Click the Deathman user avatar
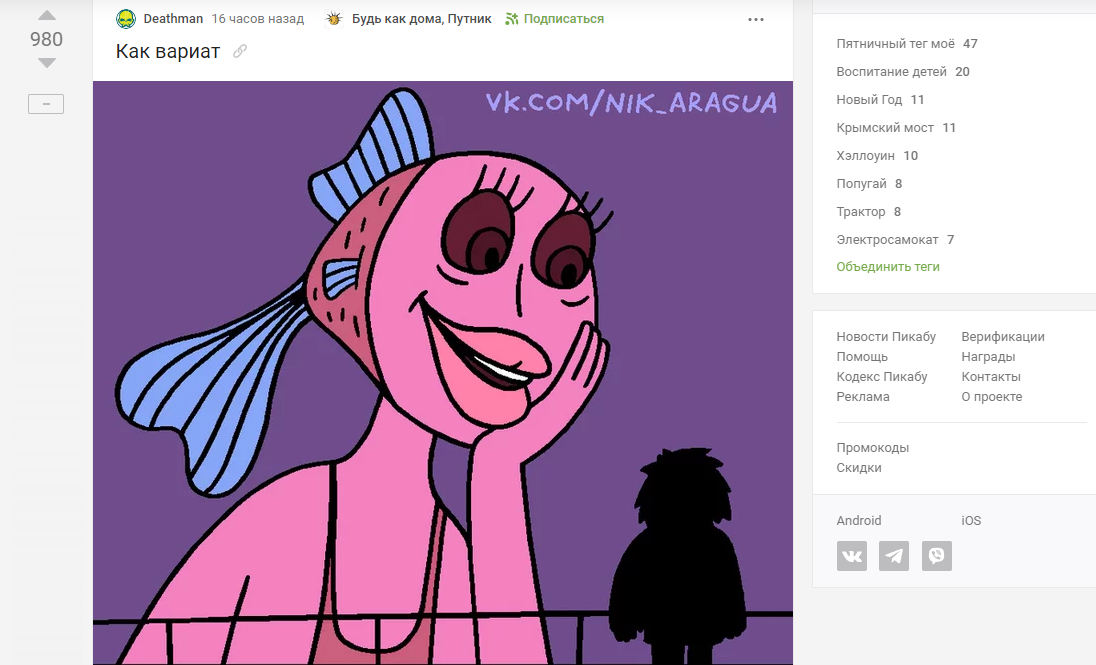The height and width of the screenshot is (665, 1096). click(x=126, y=19)
